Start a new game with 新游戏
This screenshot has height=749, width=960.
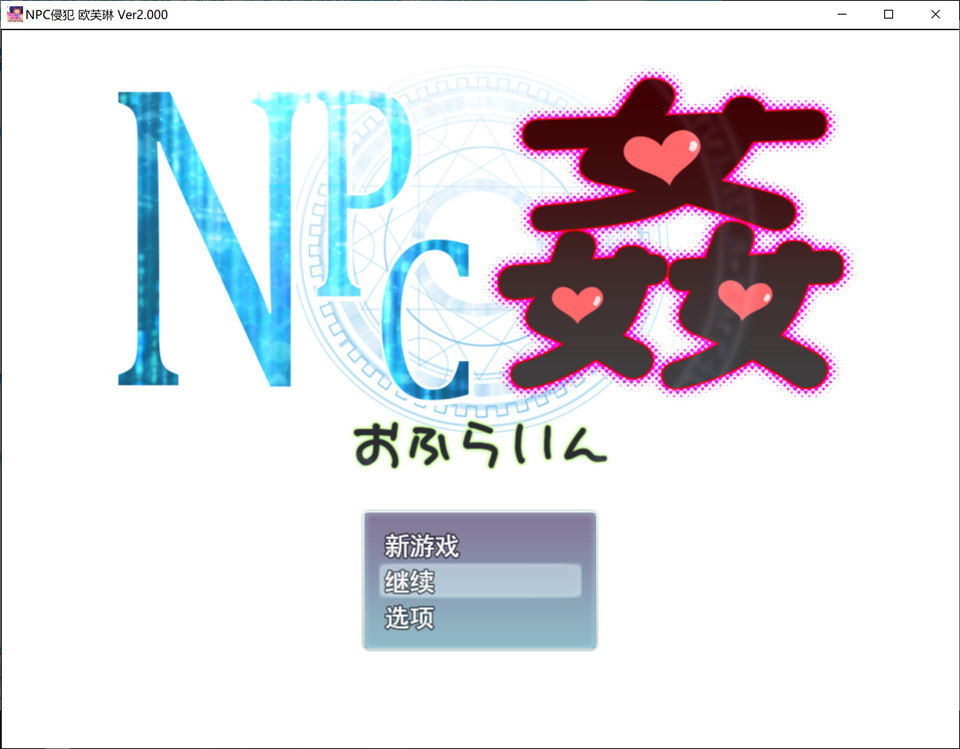(420, 545)
